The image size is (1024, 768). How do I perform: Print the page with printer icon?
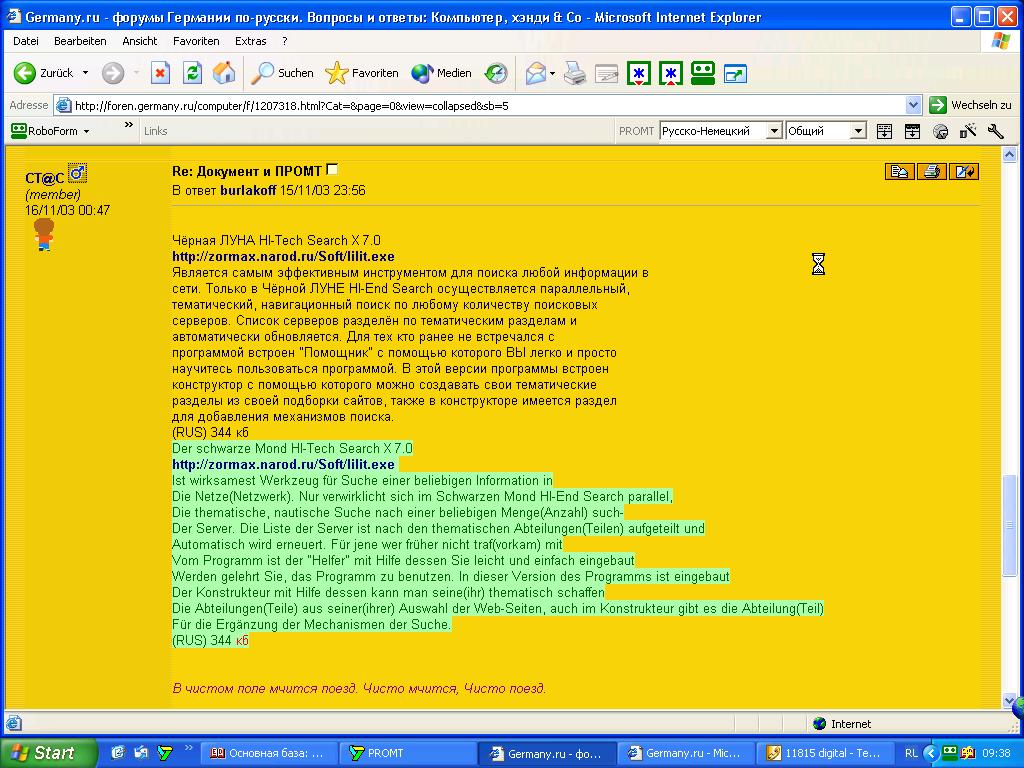(x=575, y=73)
